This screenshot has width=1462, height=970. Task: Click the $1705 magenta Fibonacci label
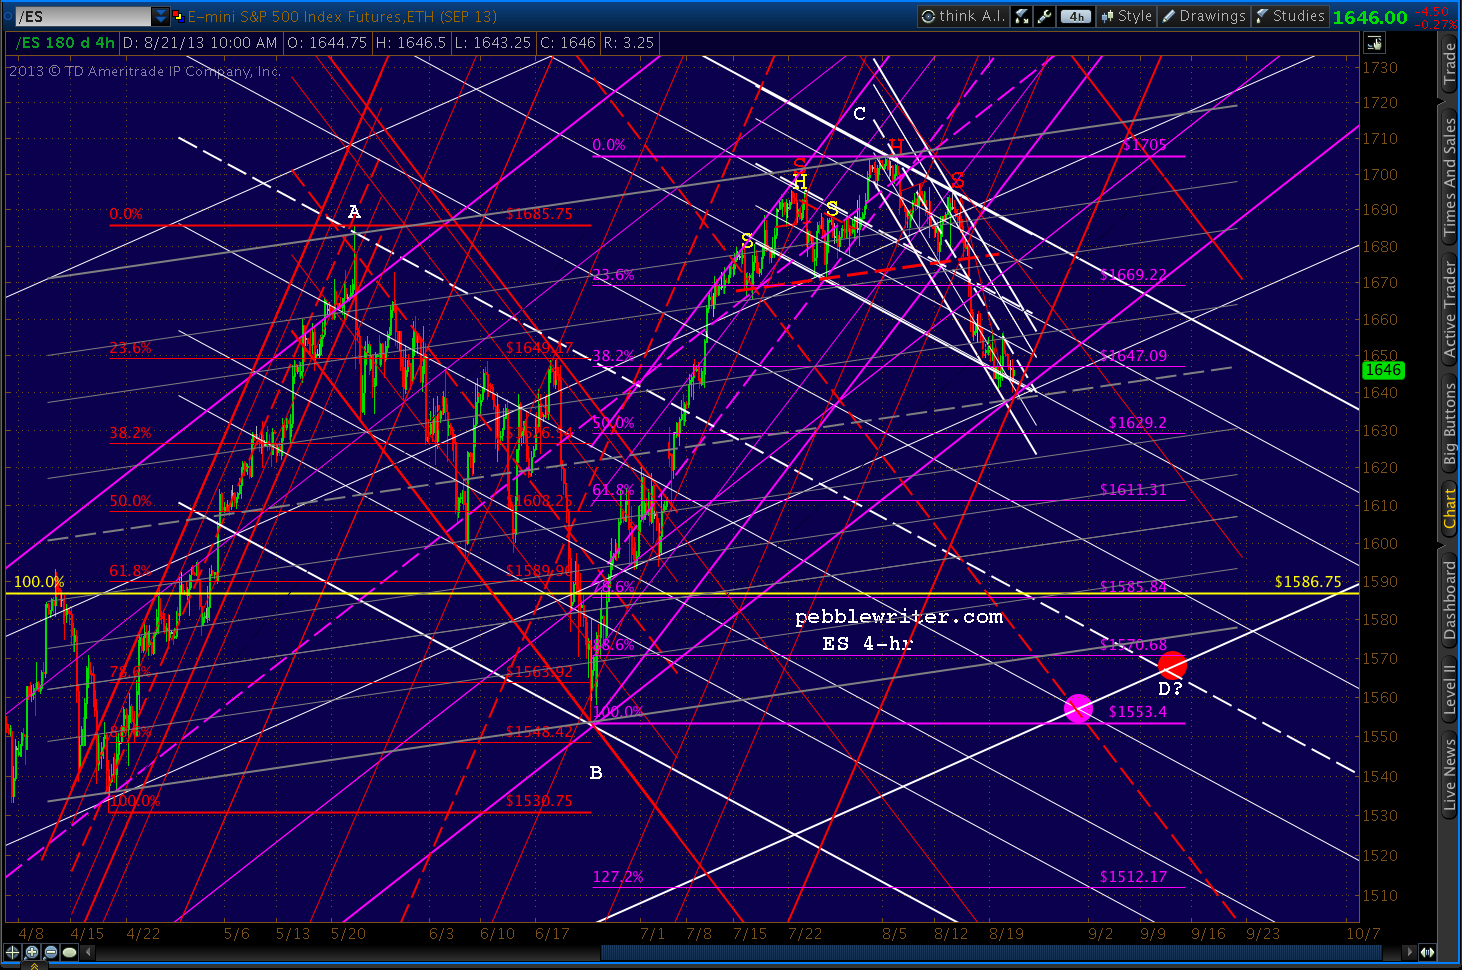tap(1144, 145)
